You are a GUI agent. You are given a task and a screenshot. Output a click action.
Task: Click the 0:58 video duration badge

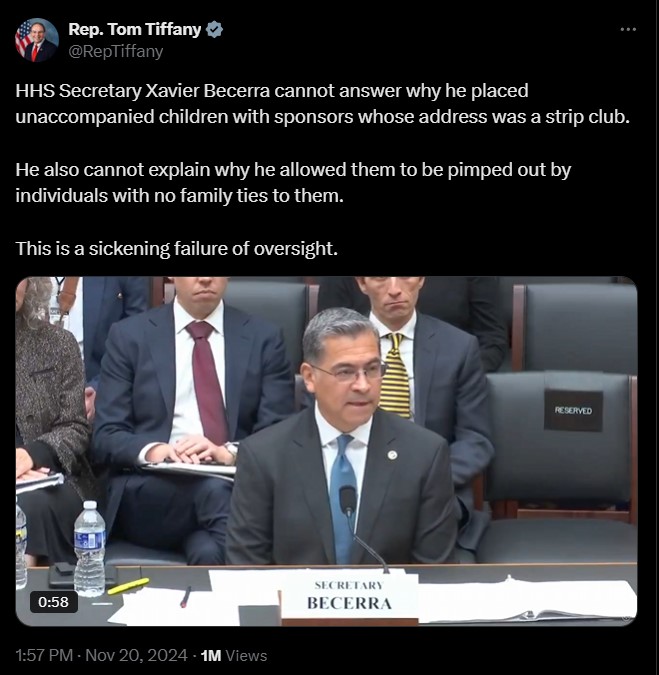[54, 601]
